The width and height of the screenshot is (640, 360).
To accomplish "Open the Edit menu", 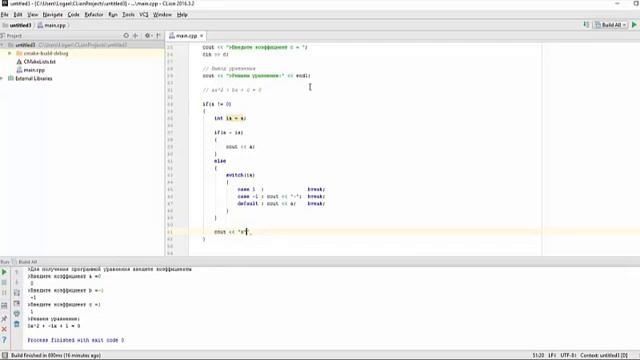I will point(18,15).
